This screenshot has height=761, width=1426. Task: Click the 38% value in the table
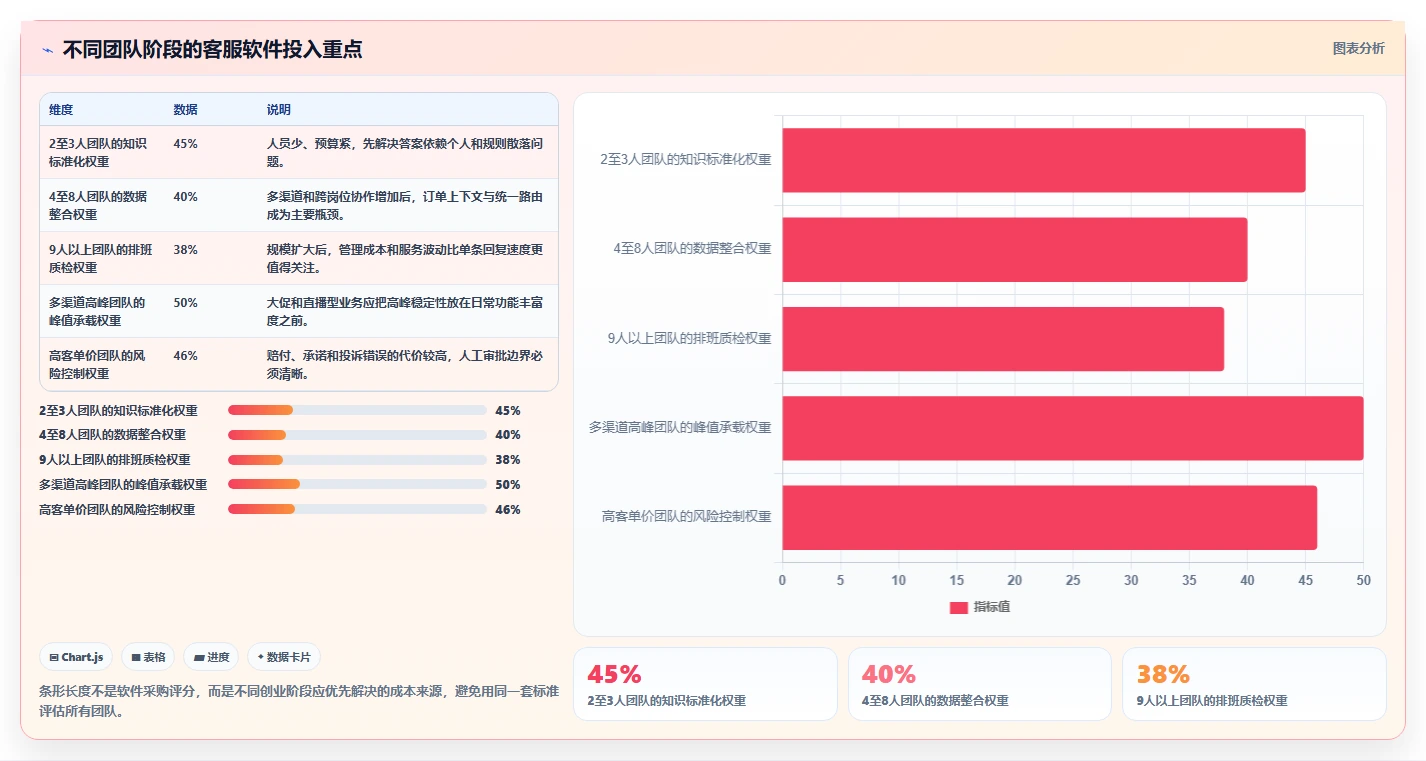click(x=185, y=250)
